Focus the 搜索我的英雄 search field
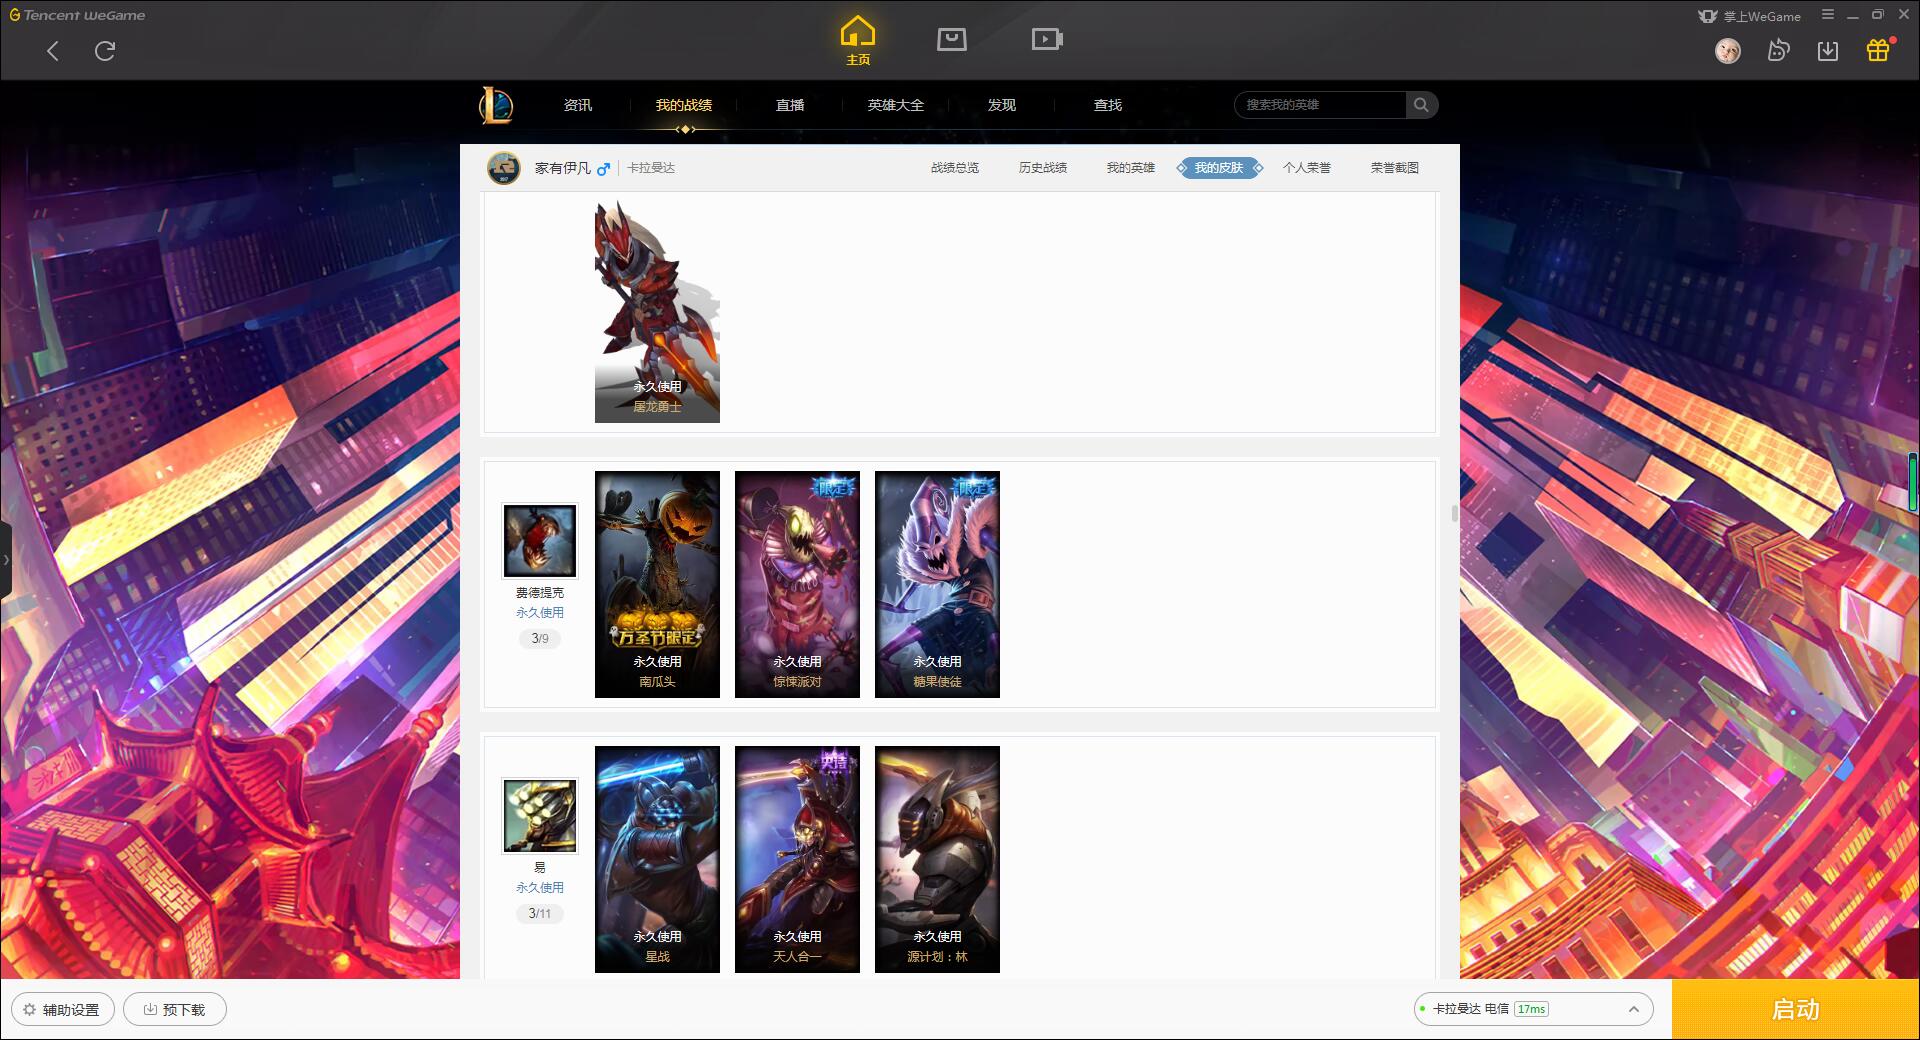This screenshot has width=1920, height=1040. 1320,105
